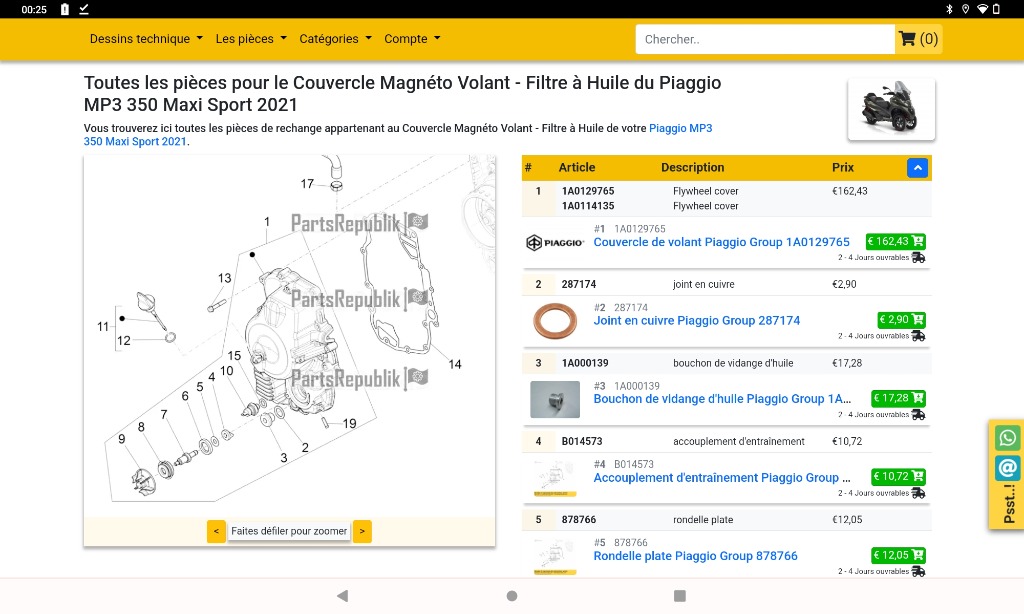Select article 1A000139 table row
The height and width of the screenshot is (614, 1024).
pyautogui.click(x=726, y=363)
